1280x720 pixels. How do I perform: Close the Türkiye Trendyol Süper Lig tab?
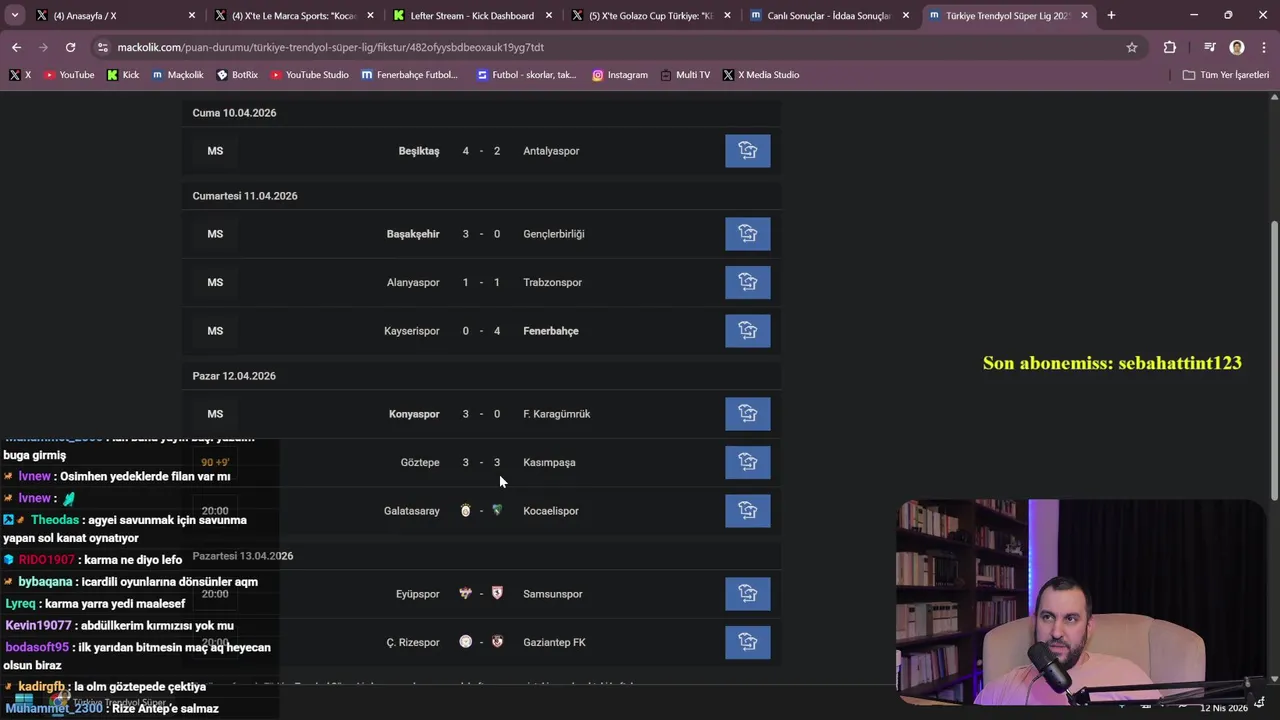click(x=1084, y=16)
